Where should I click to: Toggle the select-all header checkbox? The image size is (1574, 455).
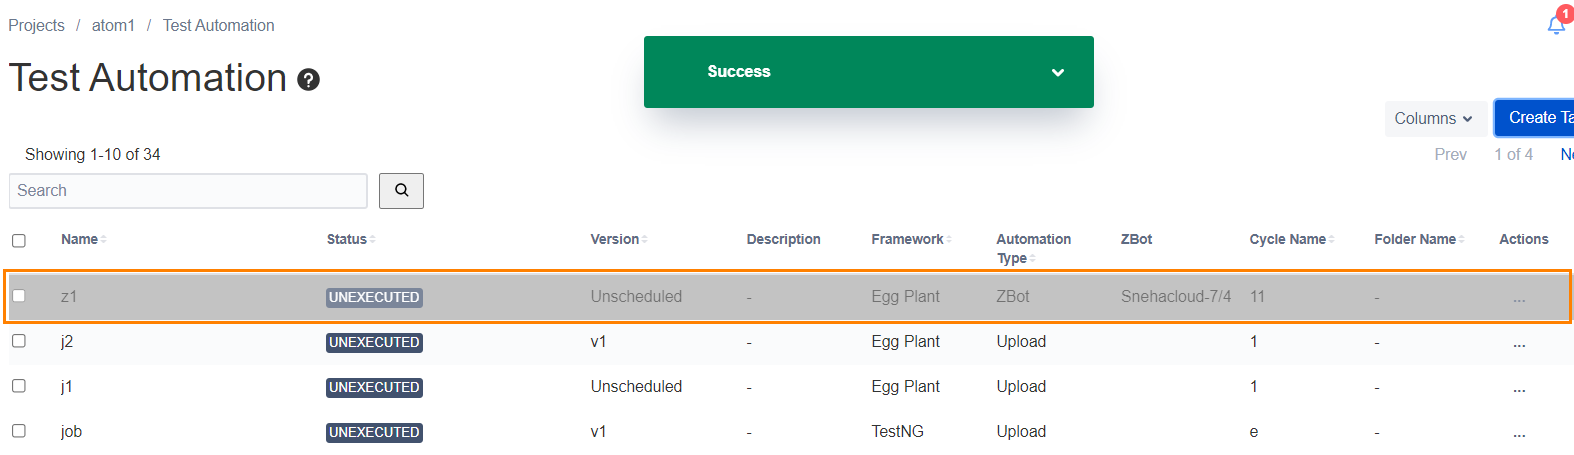pyautogui.click(x=19, y=241)
